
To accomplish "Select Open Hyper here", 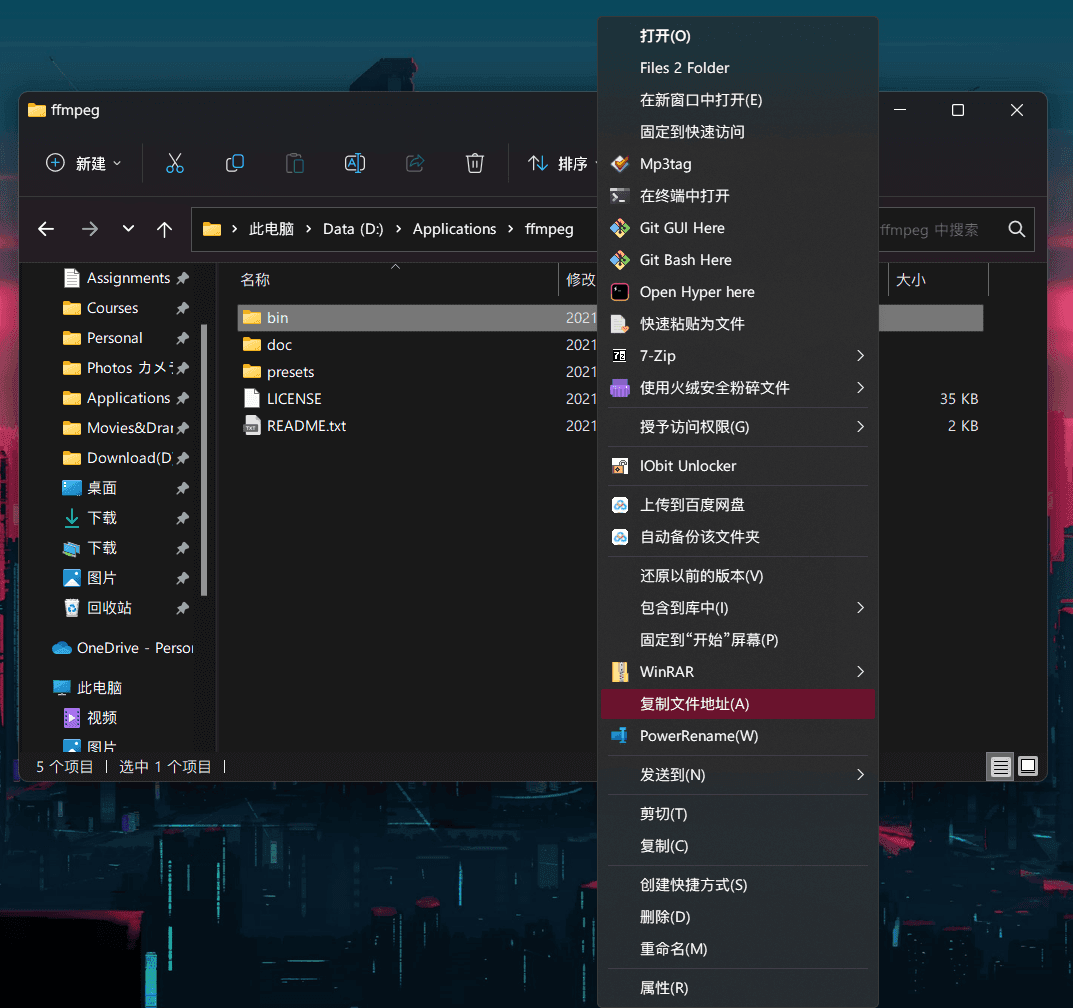I will click(738, 292).
